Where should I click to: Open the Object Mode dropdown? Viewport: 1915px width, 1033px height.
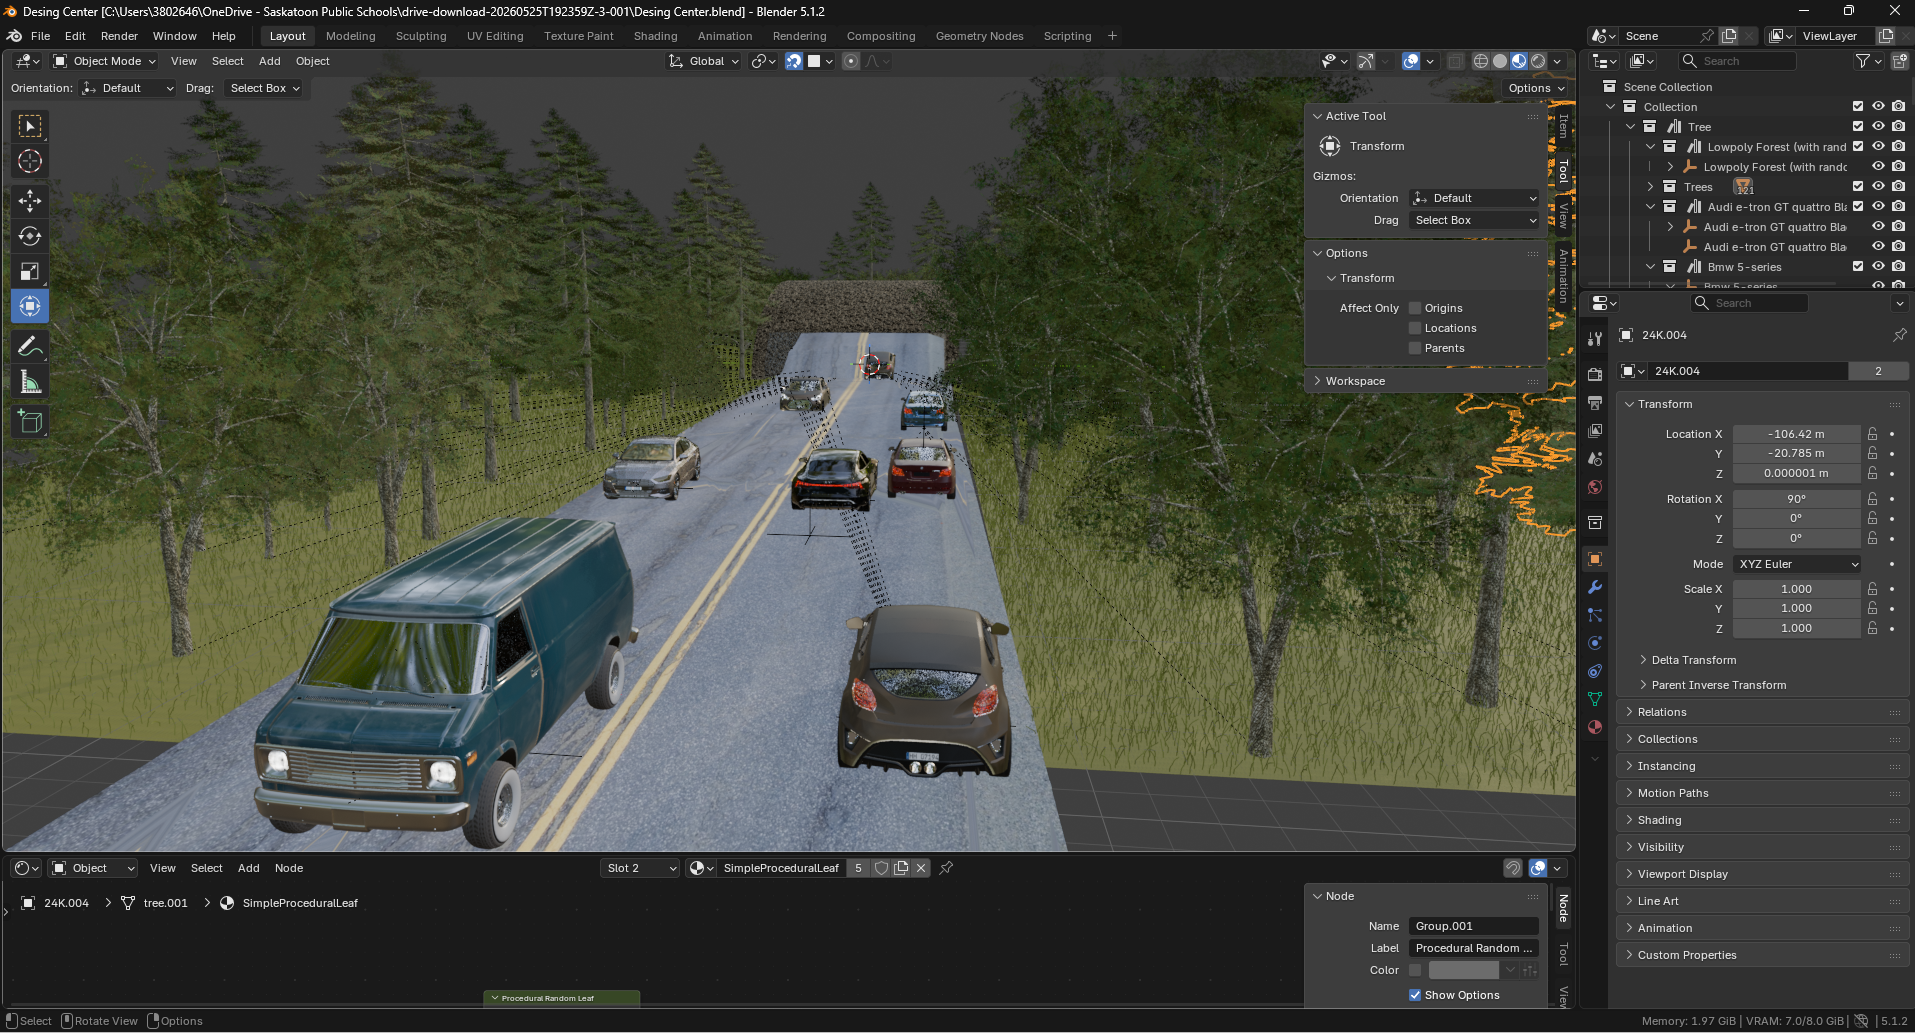click(x=105, y=61)
